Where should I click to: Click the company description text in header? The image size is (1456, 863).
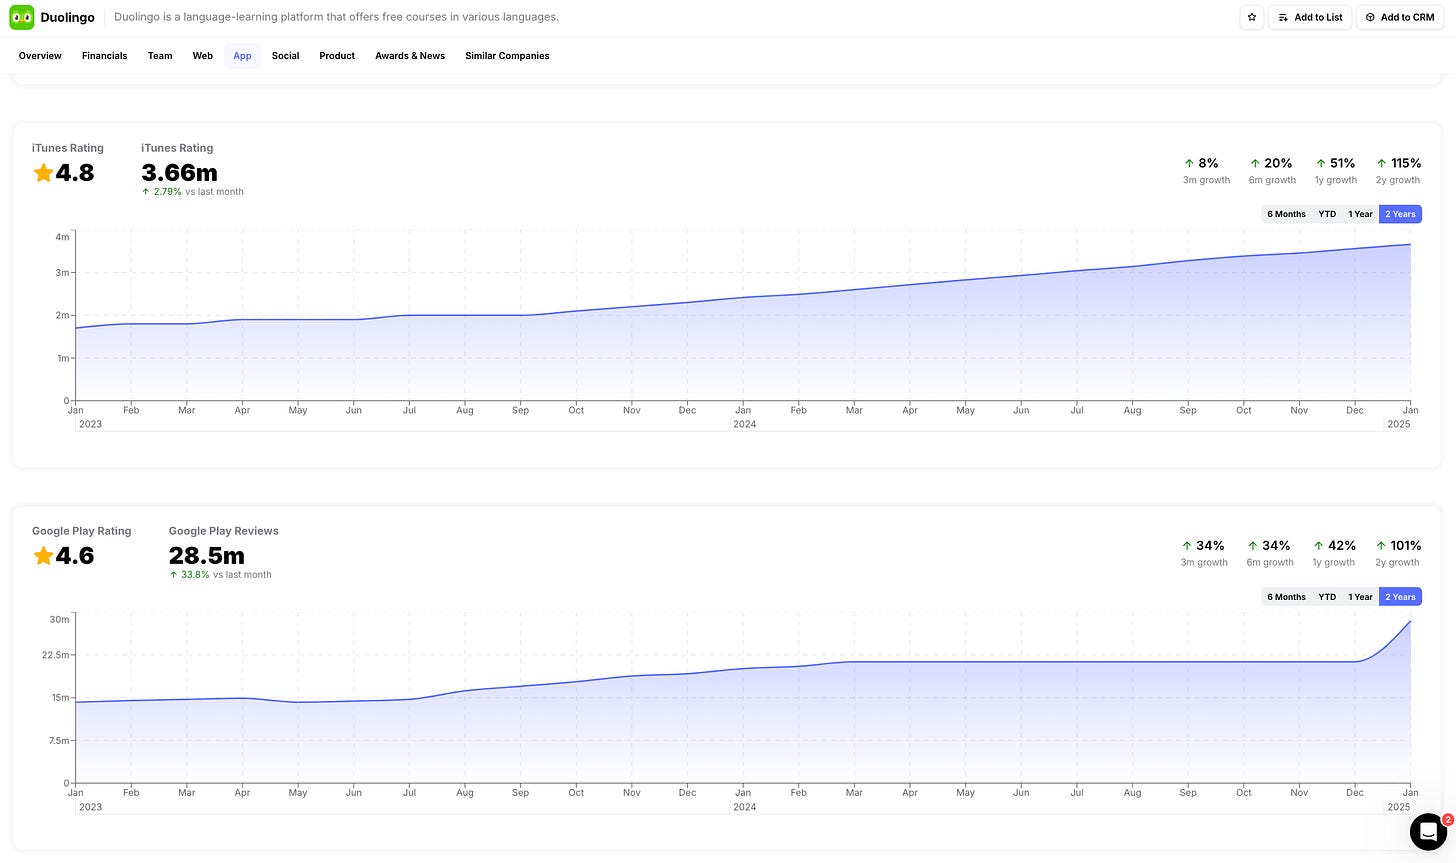(x=337, y=17)
